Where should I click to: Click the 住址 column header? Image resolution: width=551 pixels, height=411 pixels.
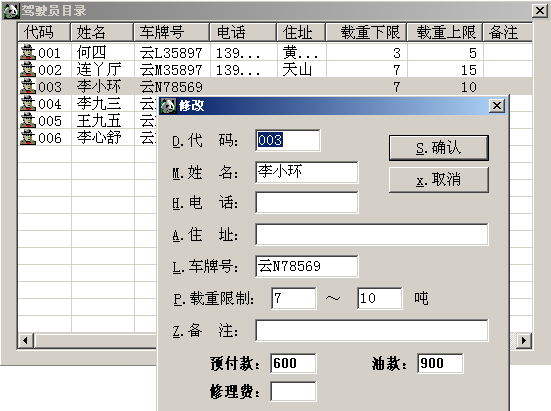(301, 32)
